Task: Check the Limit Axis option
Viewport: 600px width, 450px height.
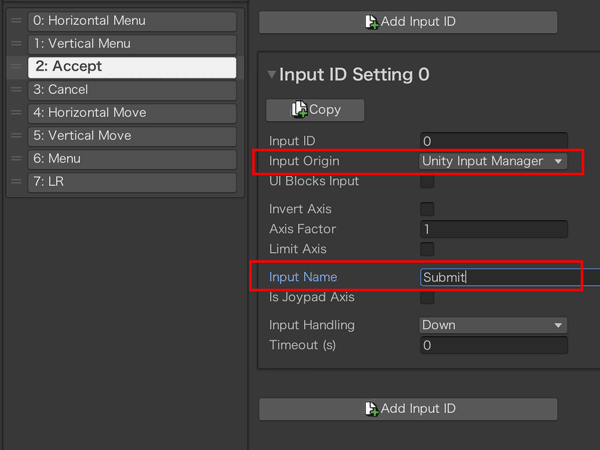Action: (x=427, y=249)
